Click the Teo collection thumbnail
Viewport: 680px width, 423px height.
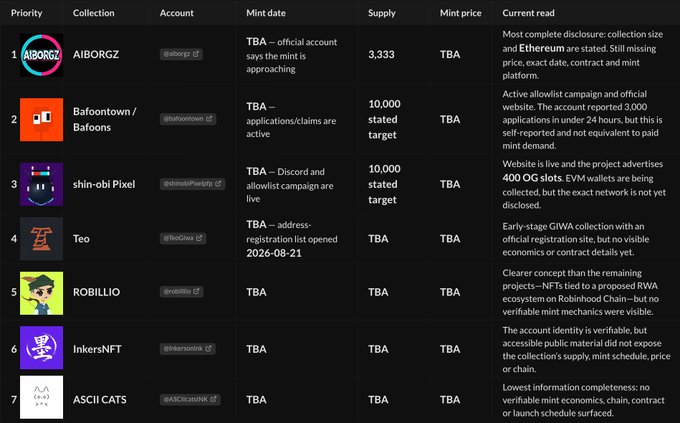pos(41,239)
